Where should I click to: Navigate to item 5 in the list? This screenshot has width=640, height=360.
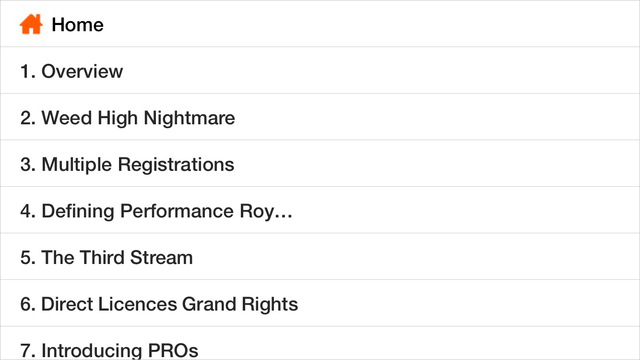pyautogui.click(x=320, y=256)
